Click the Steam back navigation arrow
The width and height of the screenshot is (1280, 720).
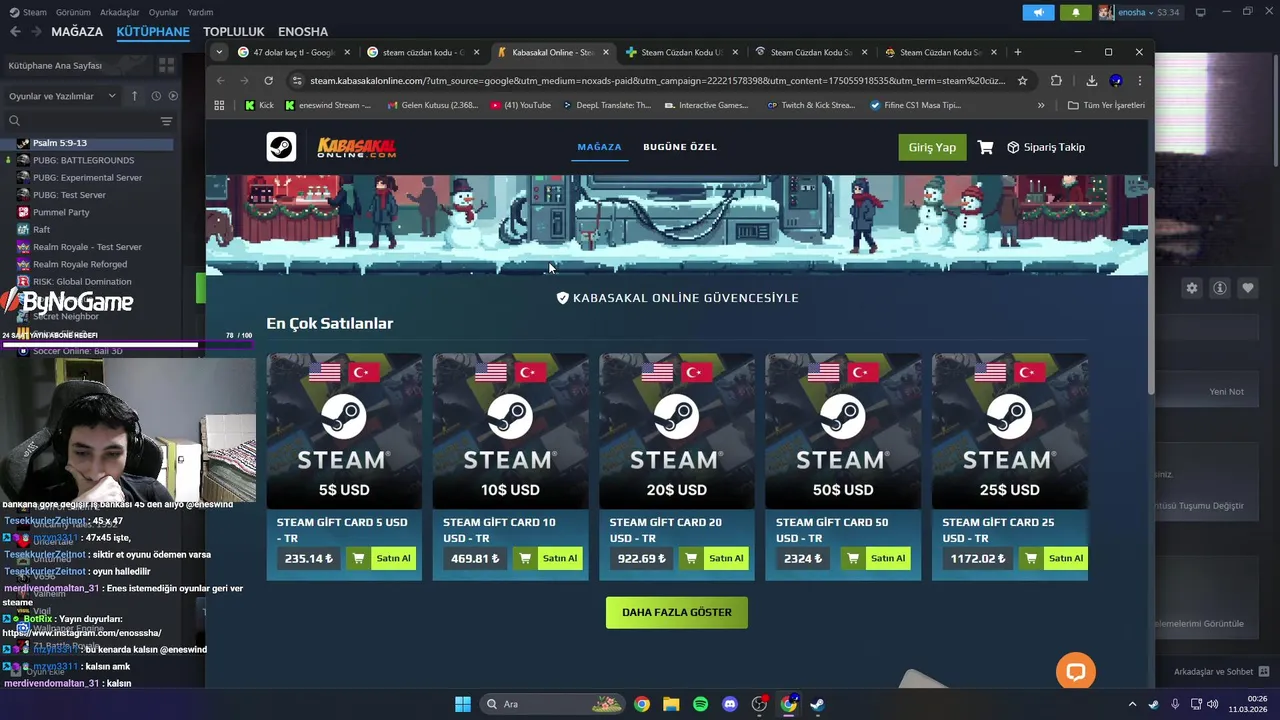pos(15,32)
